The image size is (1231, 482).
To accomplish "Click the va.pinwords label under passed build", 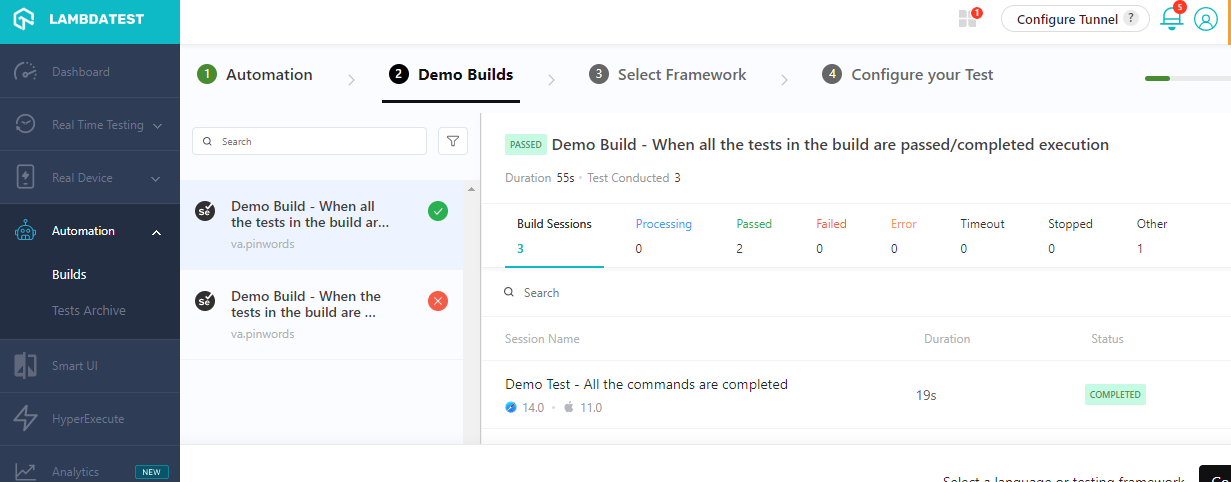I will [263, 243].
